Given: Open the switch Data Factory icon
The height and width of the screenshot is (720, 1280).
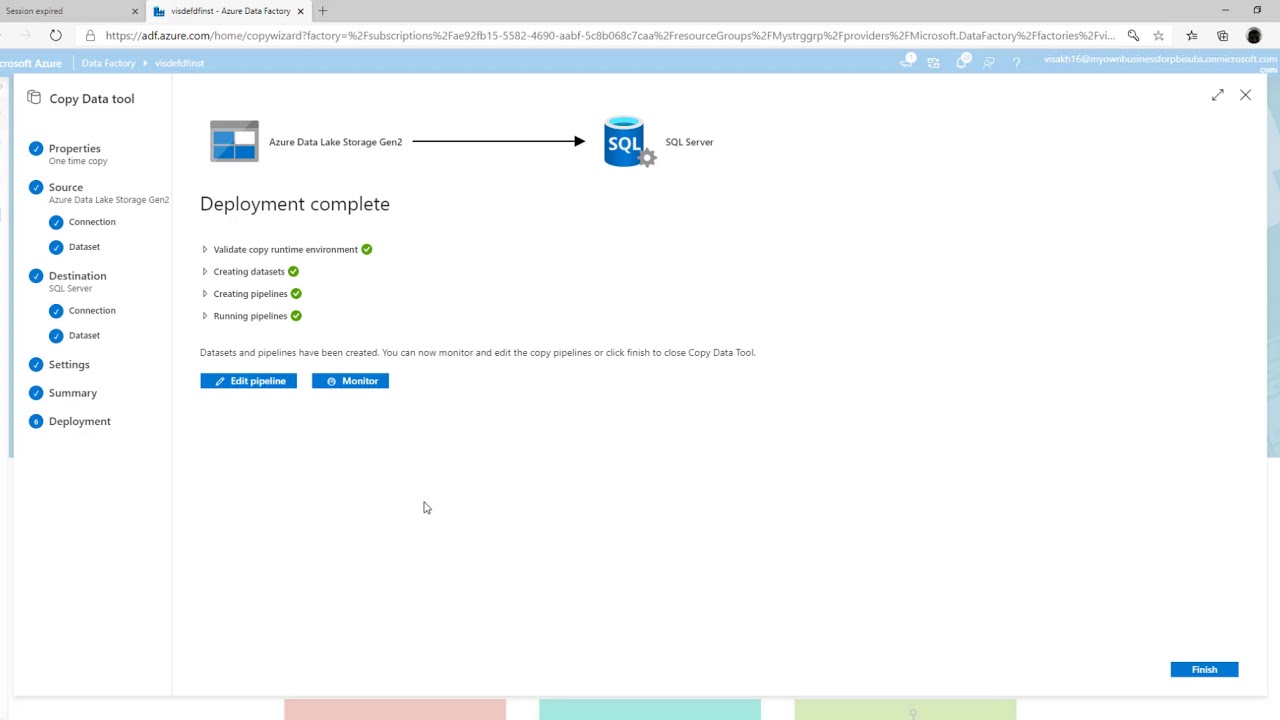Looking at the screenshot, I should click(x=933, y=63).
